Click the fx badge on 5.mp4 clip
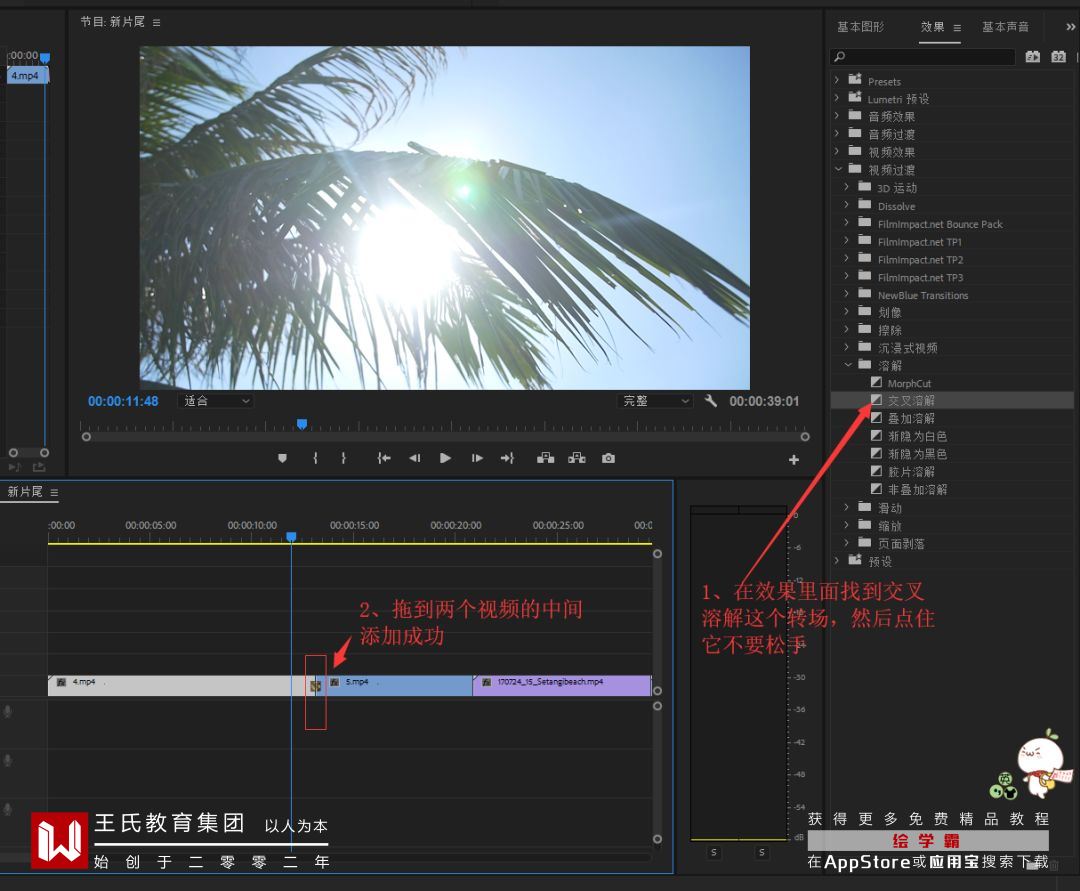The height and width of the screenshot is (891, 1080). pos(334,682)
